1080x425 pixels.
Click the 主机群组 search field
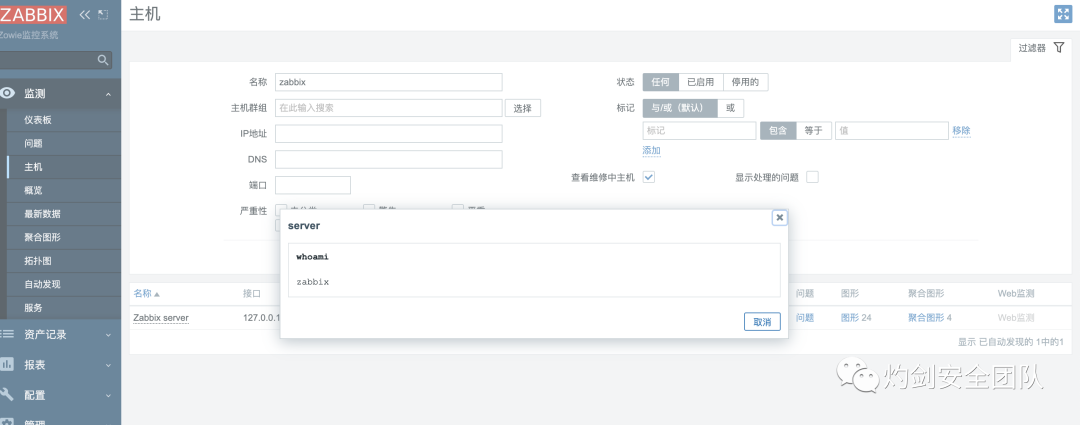[388, 108]
